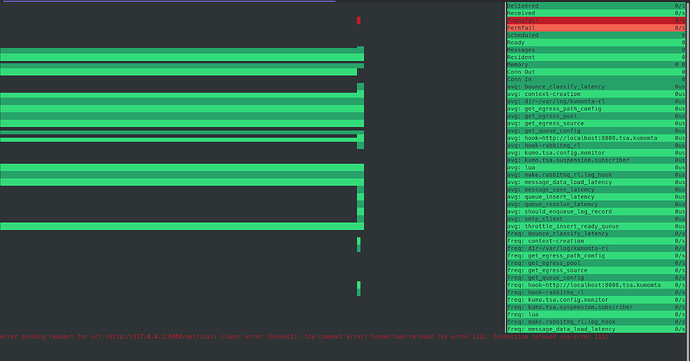The image size is (690, 361).
Task: Select the avg: context-creation row
Action: tap(596, 94)
